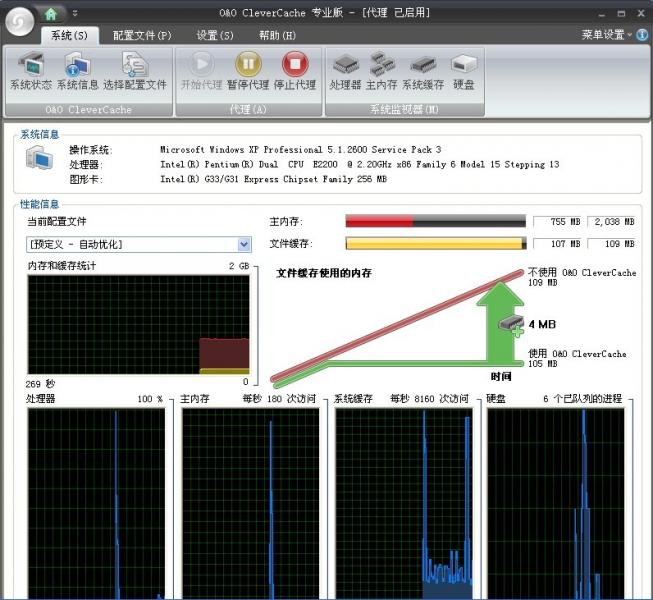This screenshot has height=600, width=653.
Task: Switch to the 配置文件(P) tab
Action: 142,36
